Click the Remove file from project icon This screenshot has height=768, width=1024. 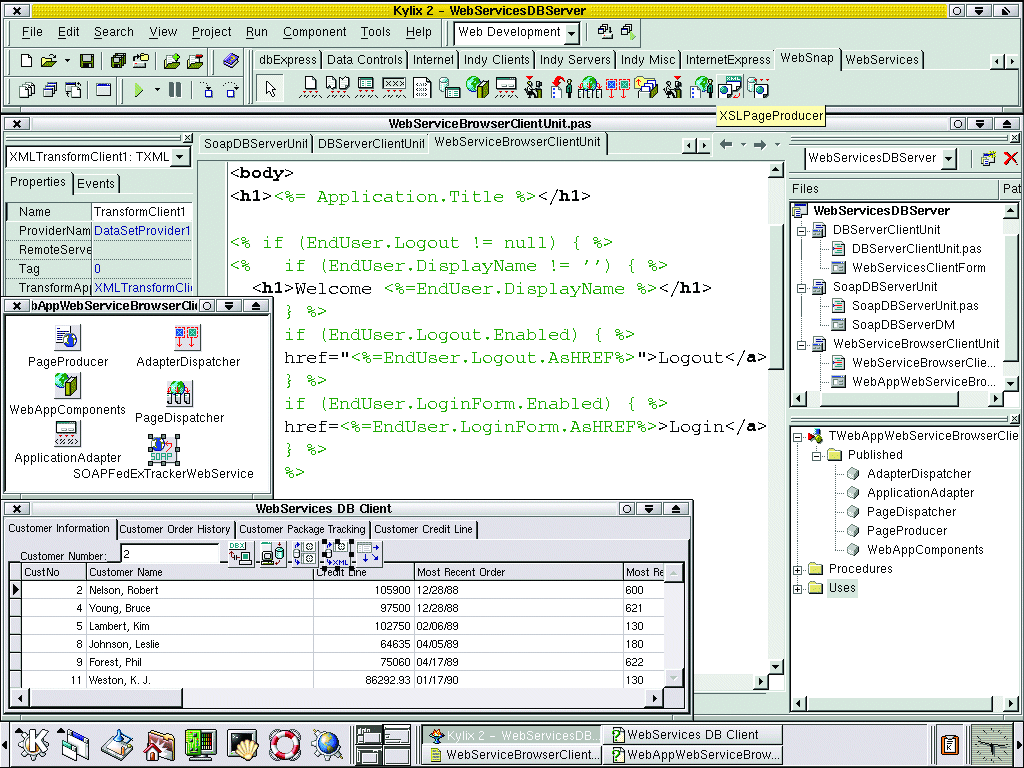pos(195,61)
